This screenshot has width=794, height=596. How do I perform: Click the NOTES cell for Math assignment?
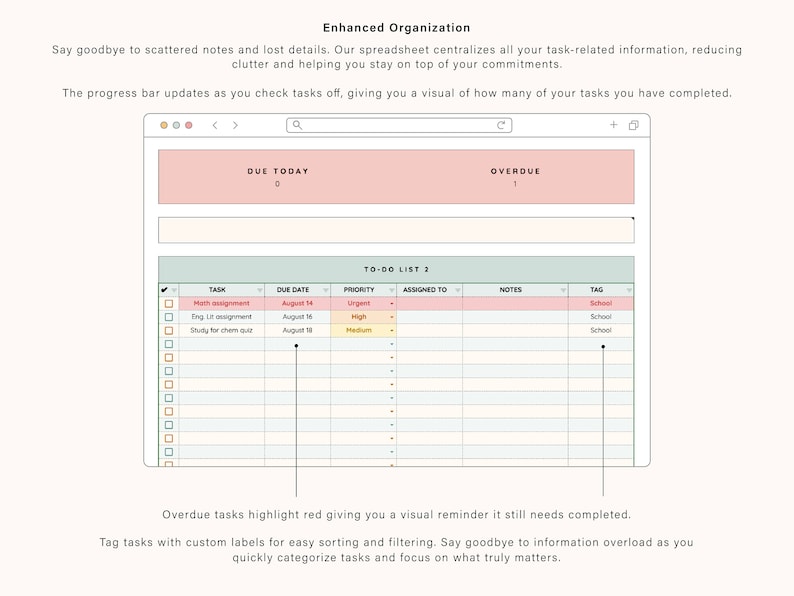[515, 303]
